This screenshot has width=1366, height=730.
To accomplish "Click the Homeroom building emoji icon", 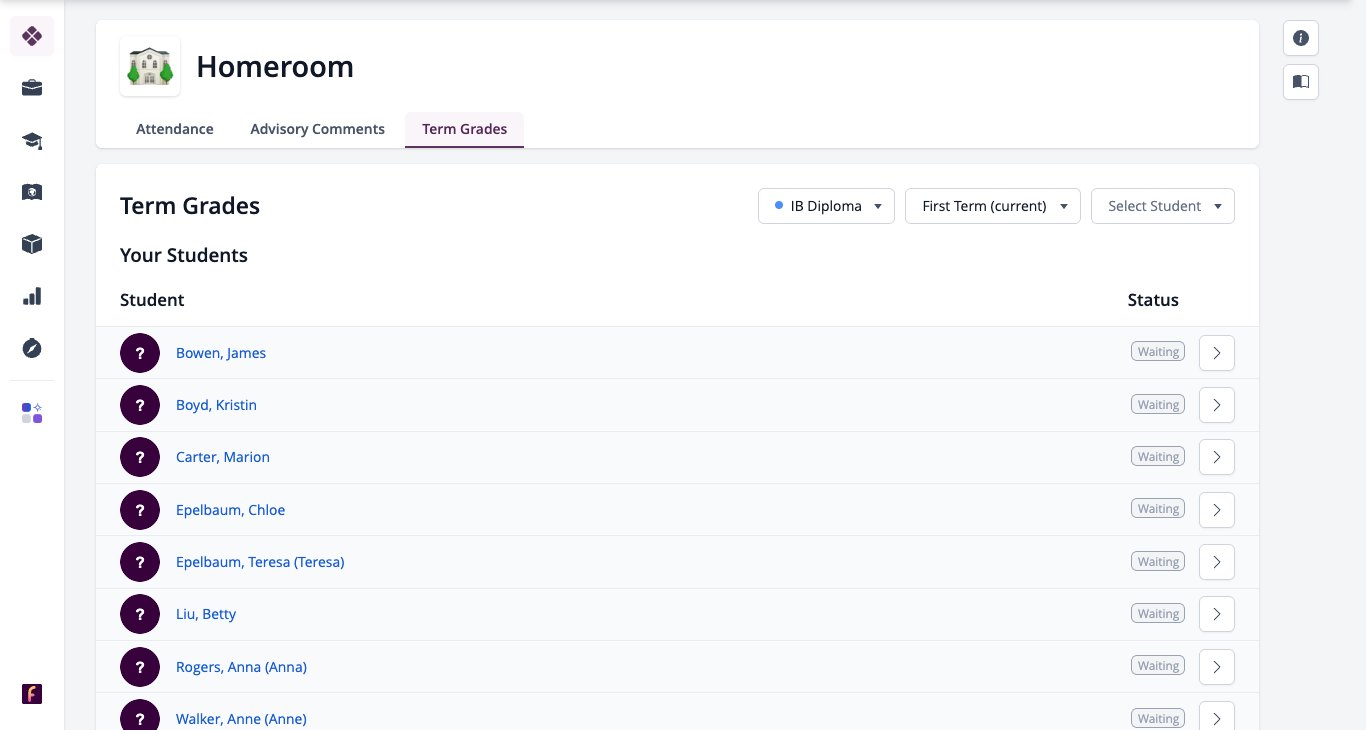I will pyautogui.click(x=150, y=67).
